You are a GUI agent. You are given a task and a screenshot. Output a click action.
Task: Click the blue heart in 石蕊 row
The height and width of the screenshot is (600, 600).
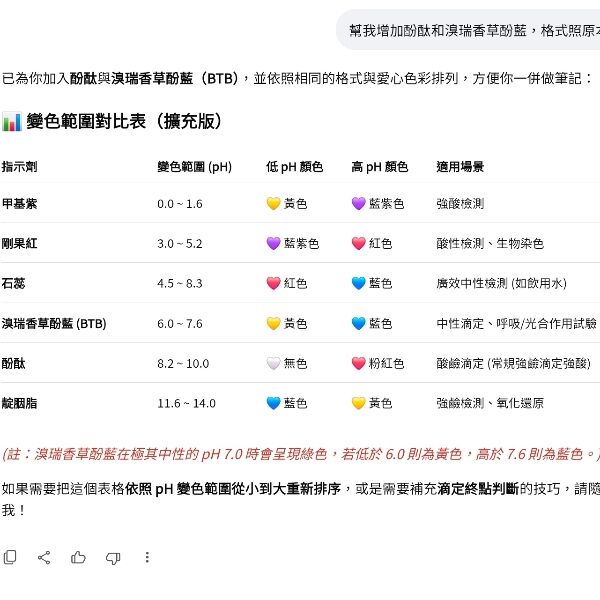click(359, 283)
